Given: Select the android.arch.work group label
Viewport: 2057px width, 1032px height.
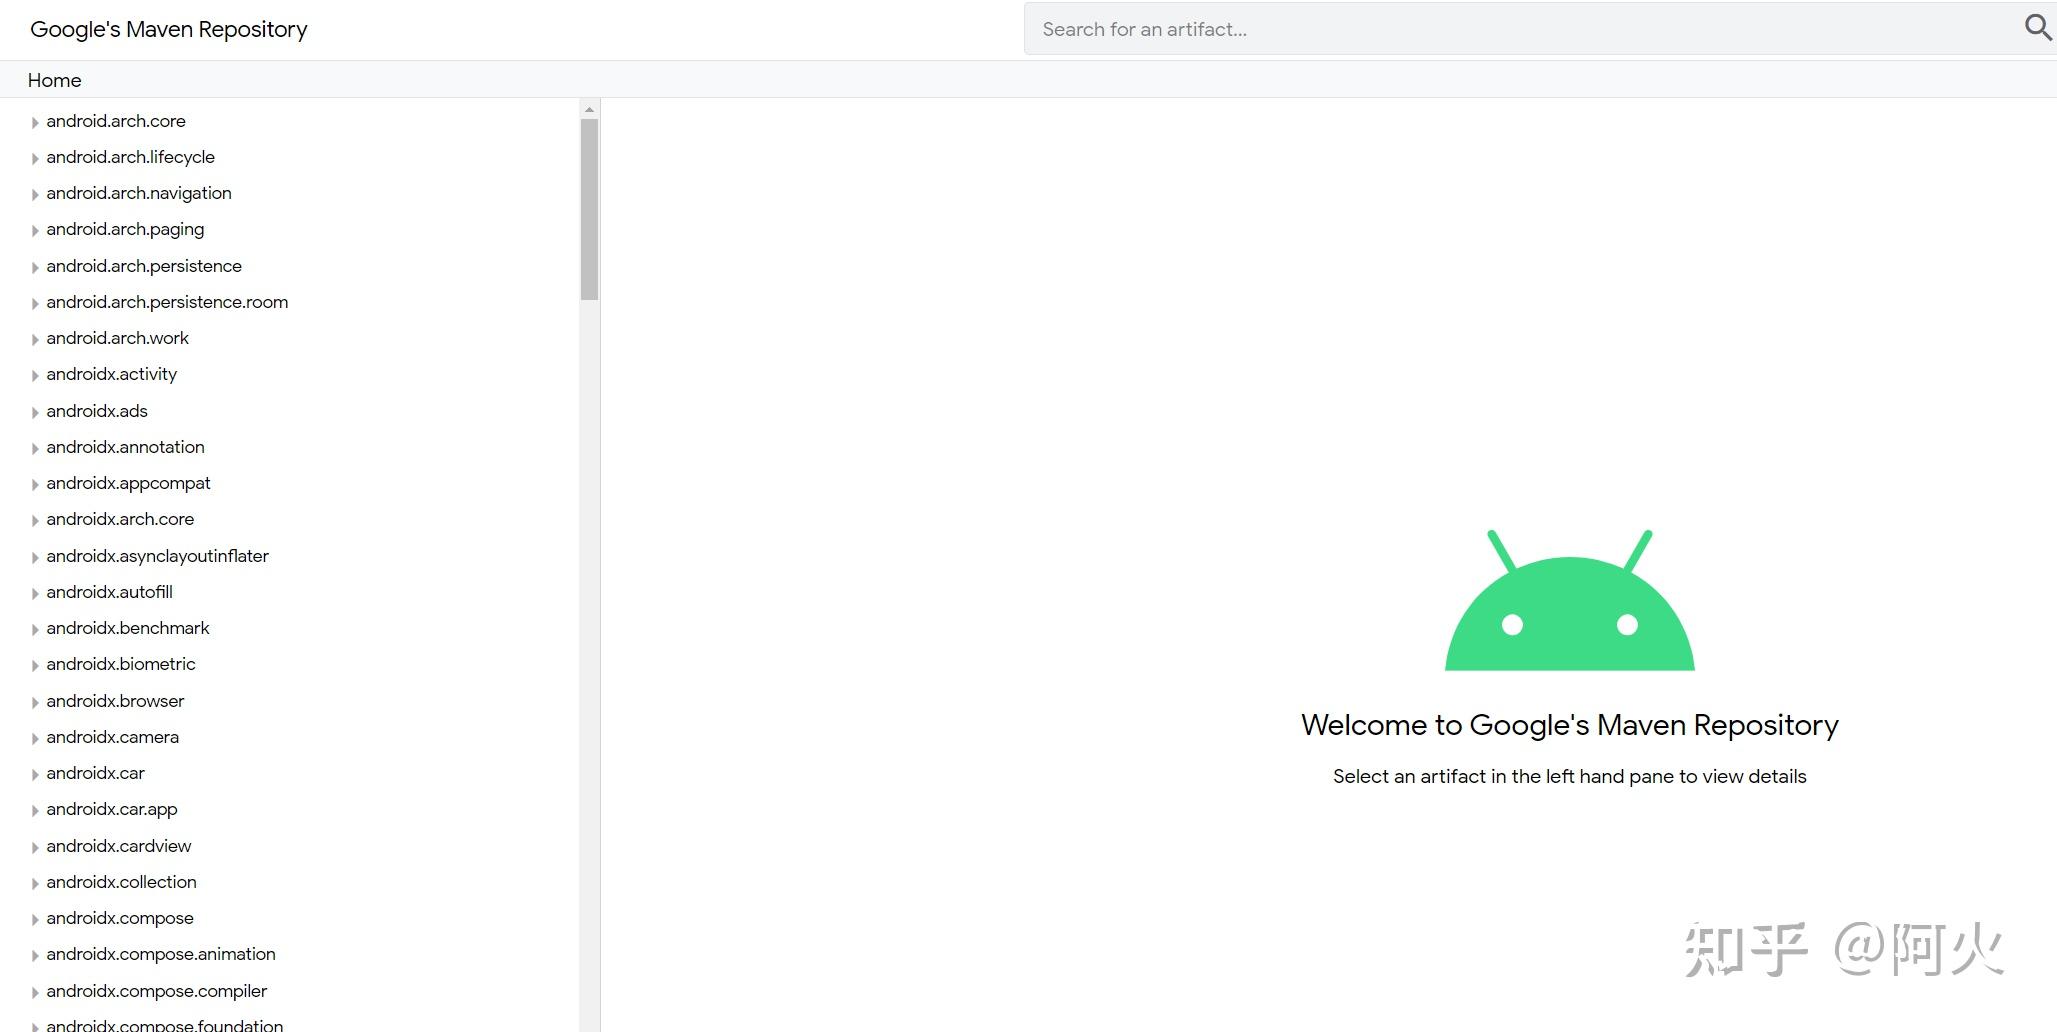Looking at the screenshot, I should click(x=117, y=338).
